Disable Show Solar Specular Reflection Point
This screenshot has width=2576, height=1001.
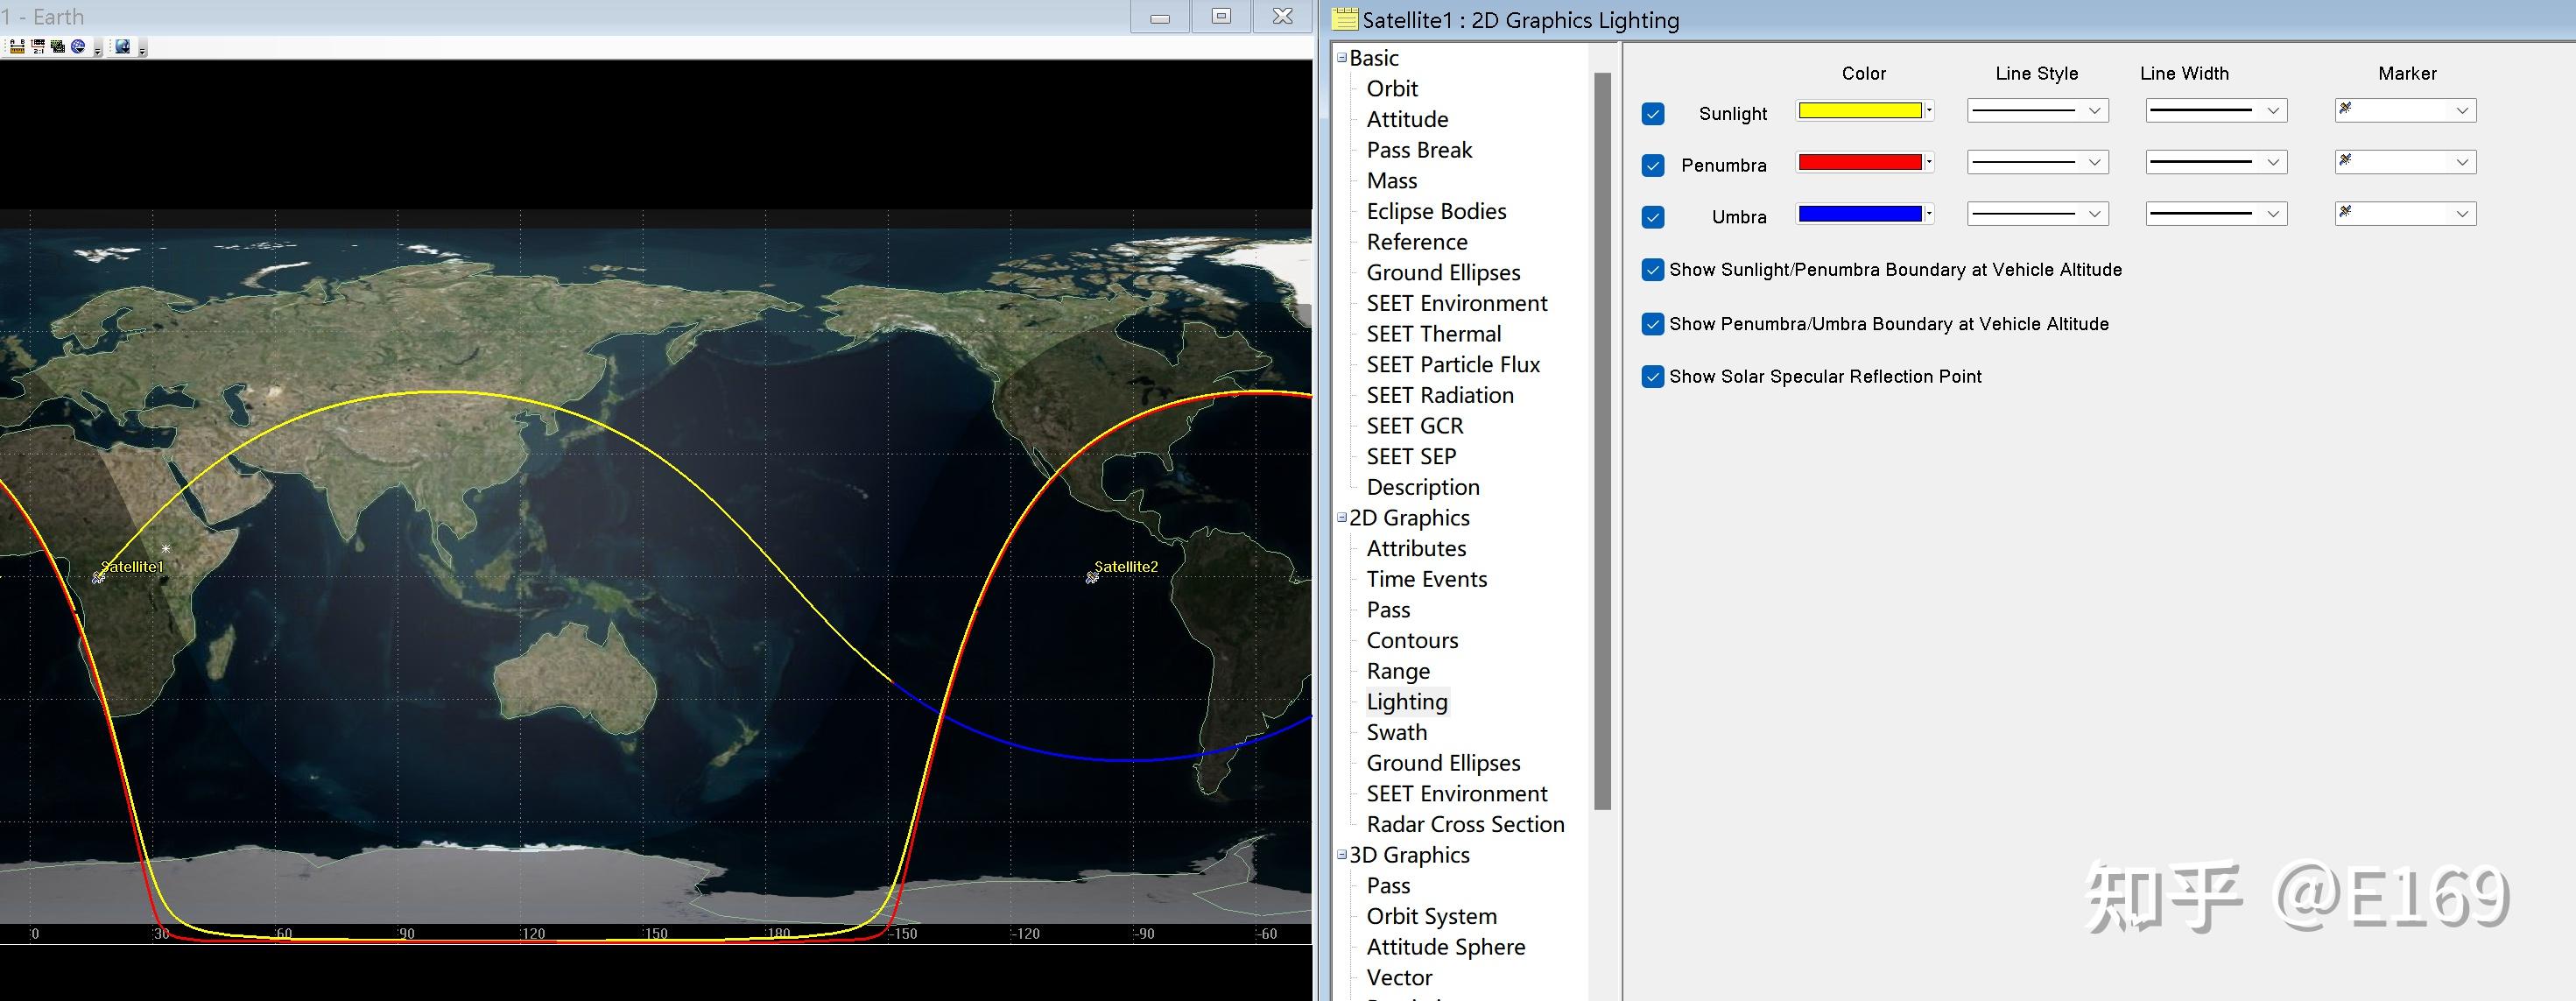(1653, 377)
